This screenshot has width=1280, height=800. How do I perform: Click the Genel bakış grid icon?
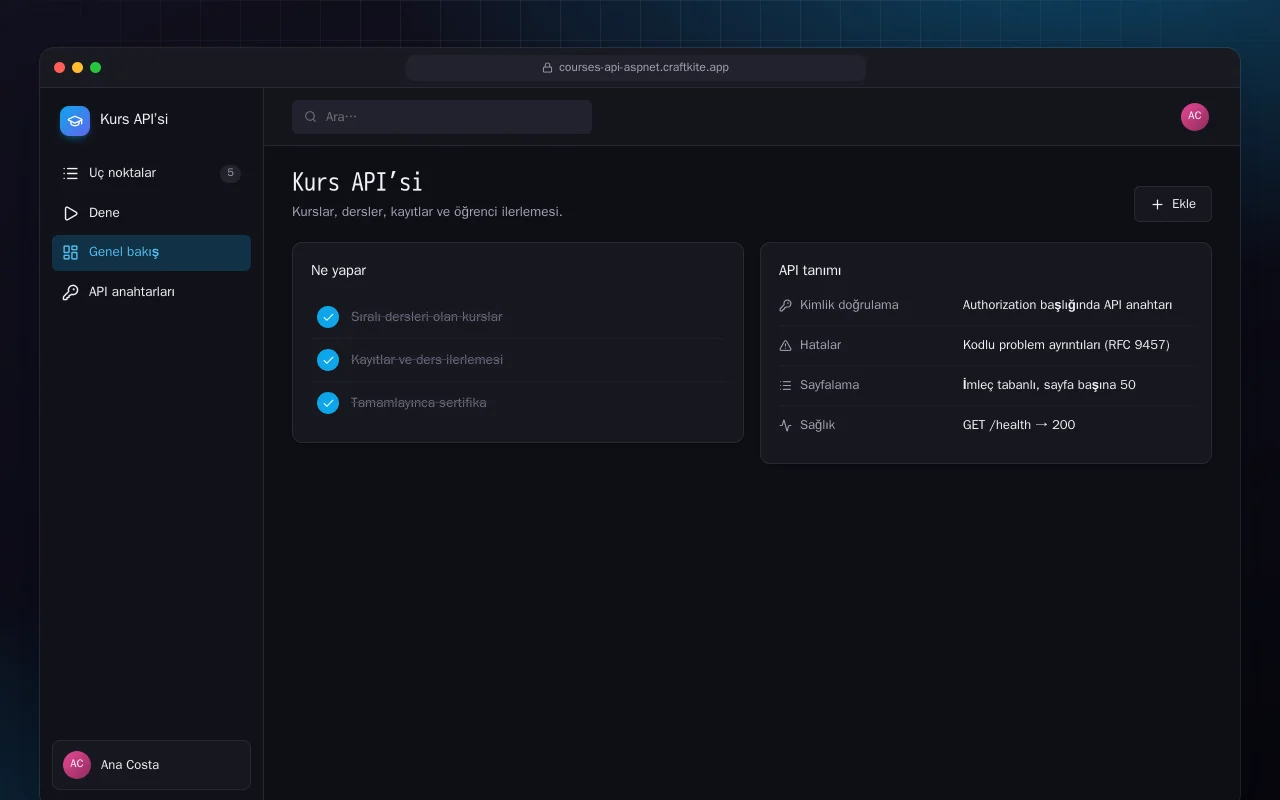[x=70, y=253]
